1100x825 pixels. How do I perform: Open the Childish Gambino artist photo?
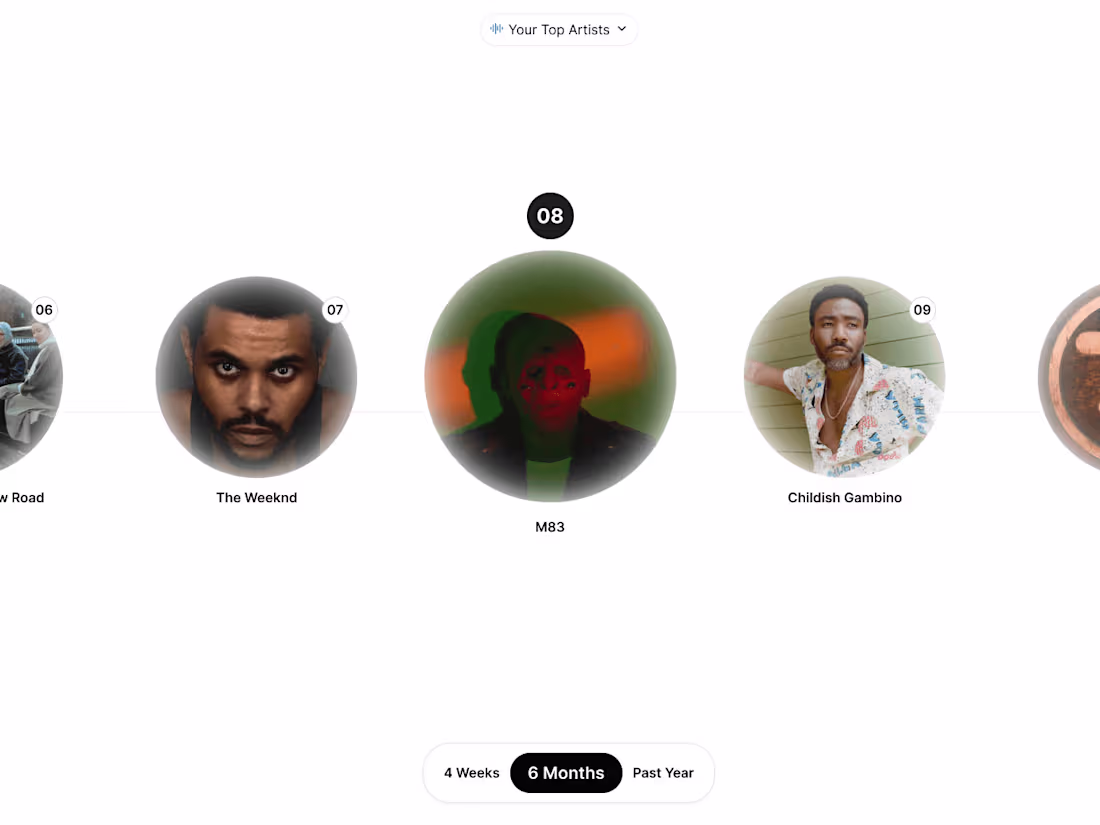[x=845, y=377]
